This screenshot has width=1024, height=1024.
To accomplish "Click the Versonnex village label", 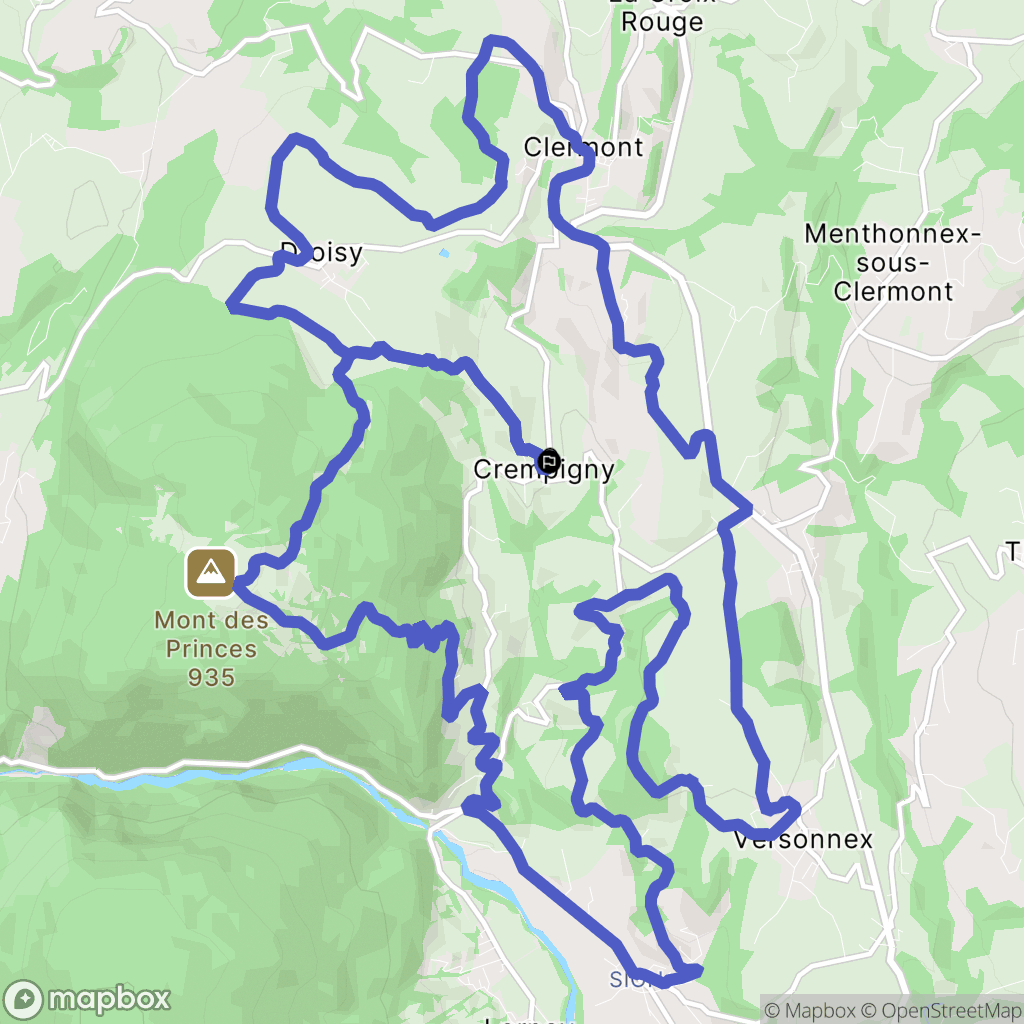I will [x=803, y=839].
